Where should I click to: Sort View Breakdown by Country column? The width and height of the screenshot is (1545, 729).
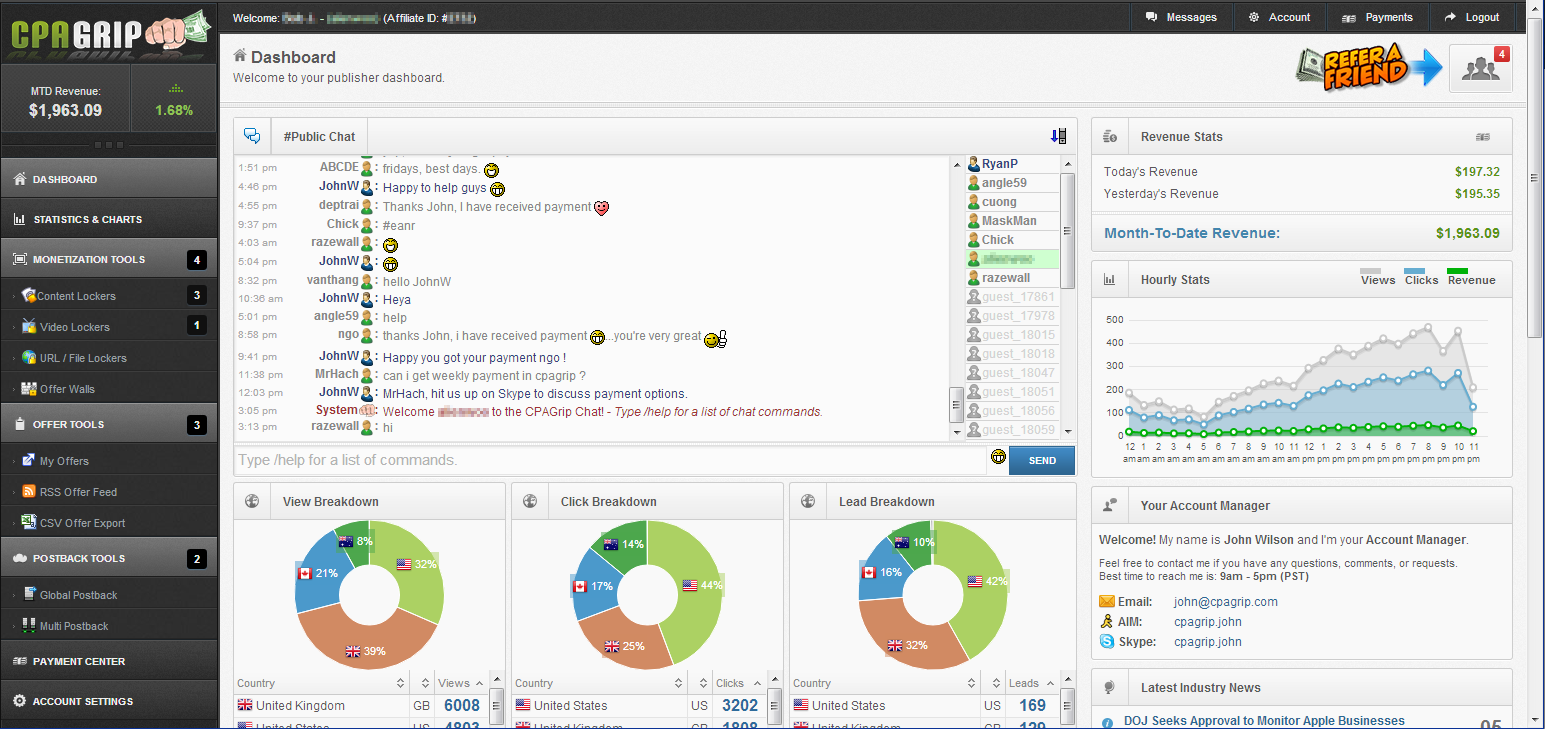tap(321, 683)
